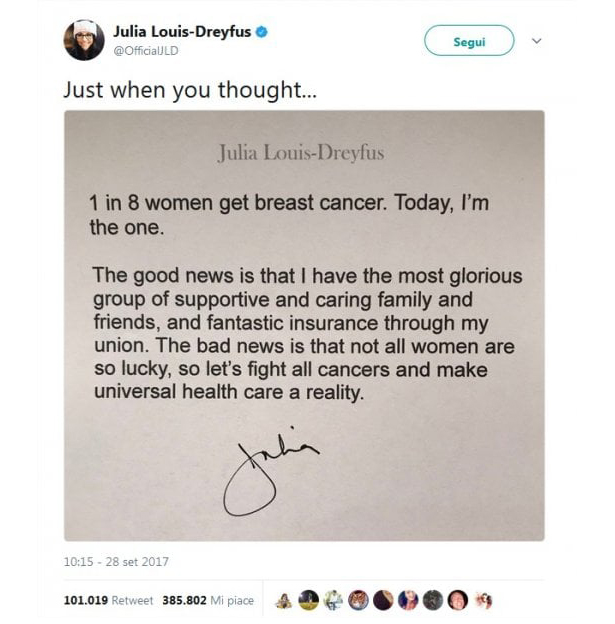This screenshot has height=624, width=615.
Task: Open Julia Louis-Dreyfus profile avatar photo
Action: (x=84, y=40)
